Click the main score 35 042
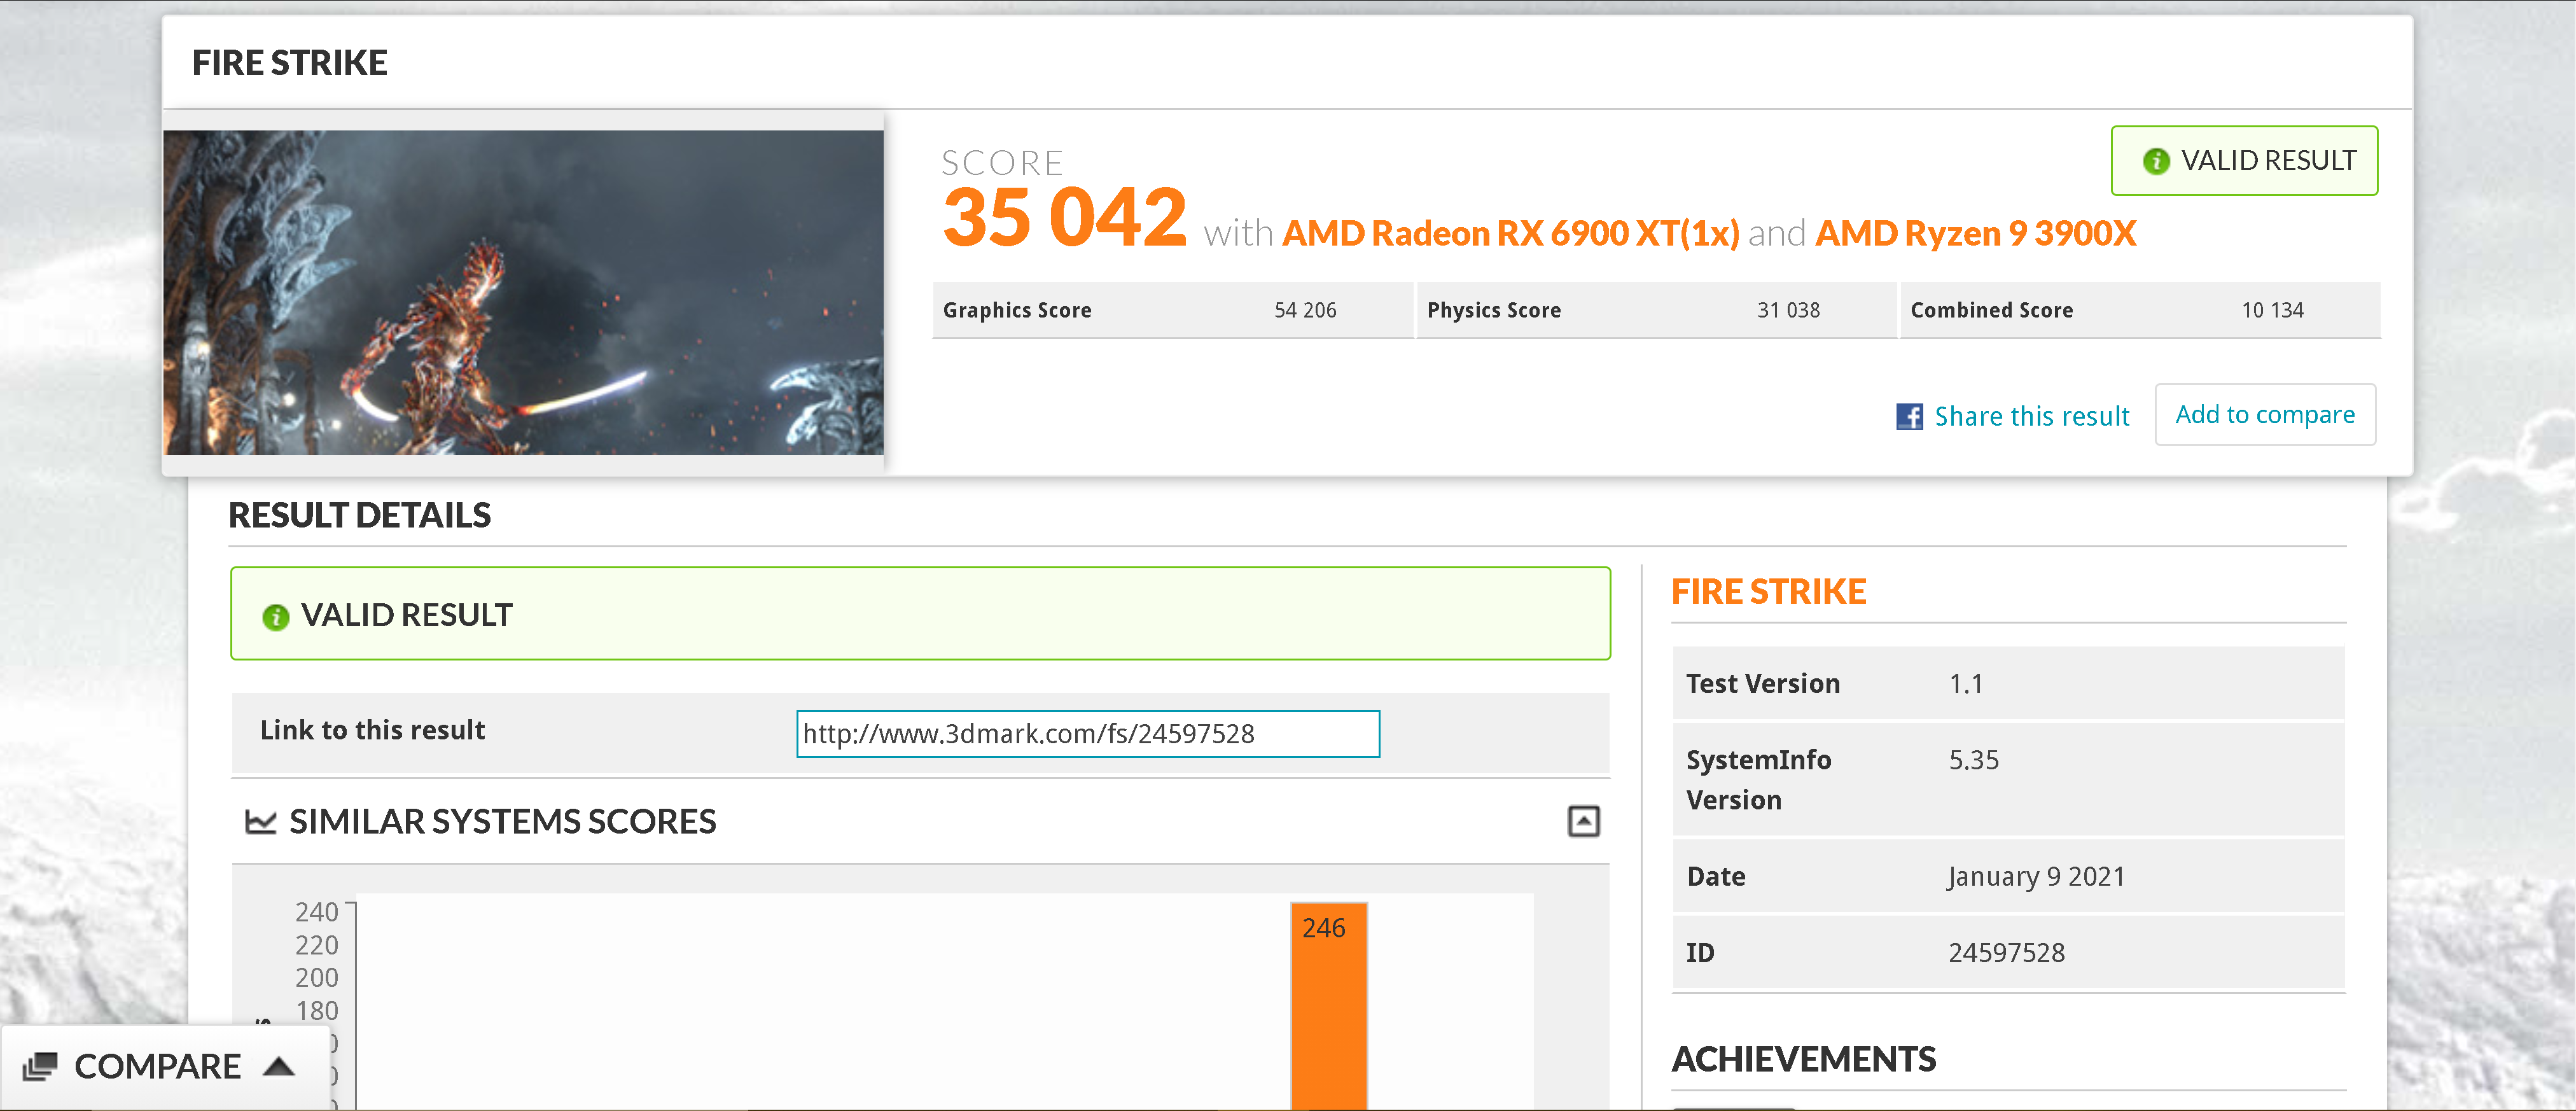 click(x=1064, y=217)
